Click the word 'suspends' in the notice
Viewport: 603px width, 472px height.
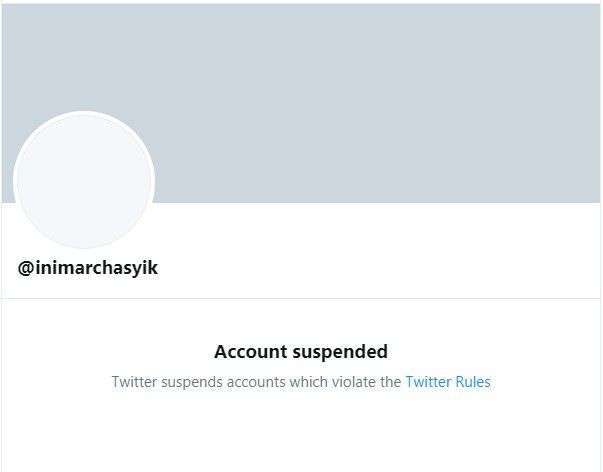[x=192, y=382]
